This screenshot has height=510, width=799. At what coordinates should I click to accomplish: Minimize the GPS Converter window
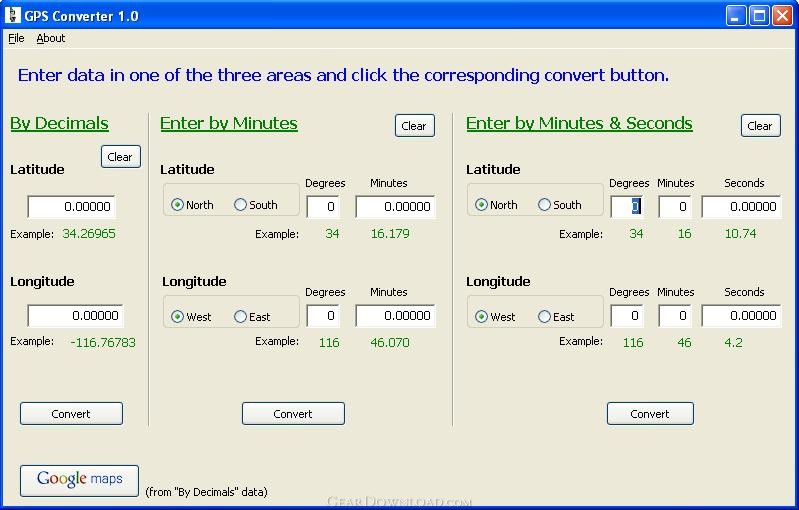(735, 16)
